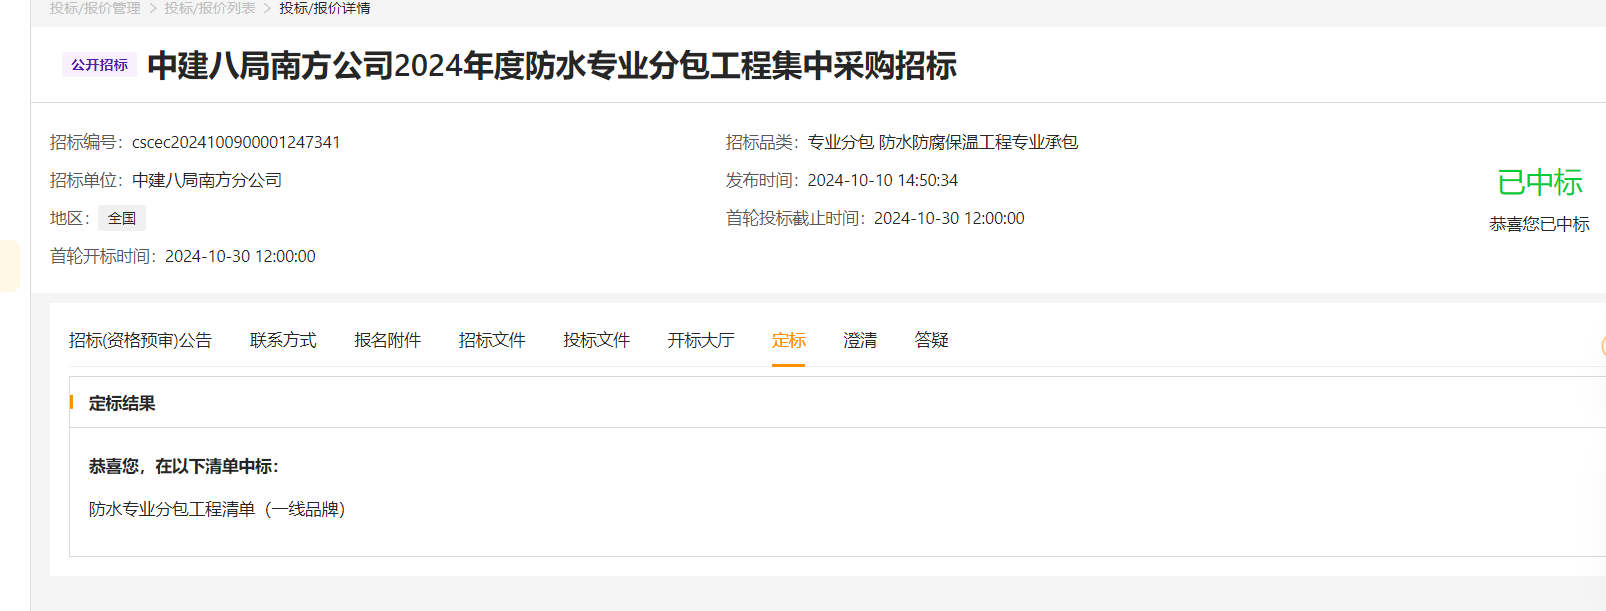Open the 澄清 tab
This screenshot has width=1606, height=611.
pos(860,340)
